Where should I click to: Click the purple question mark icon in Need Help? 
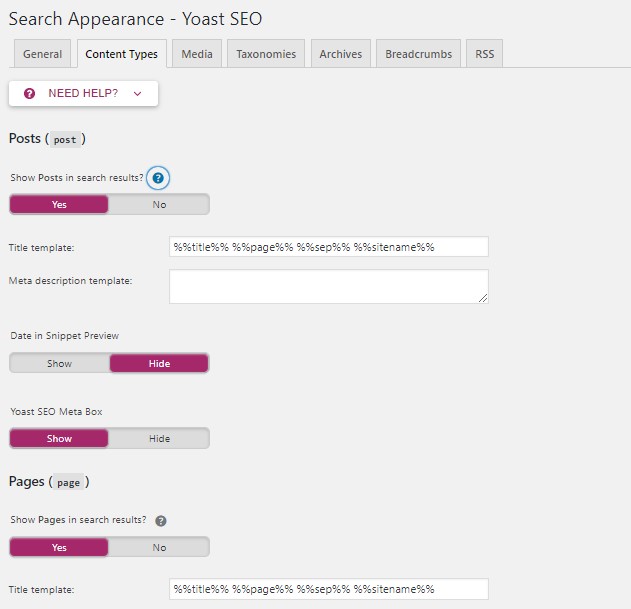coord(29,93)
